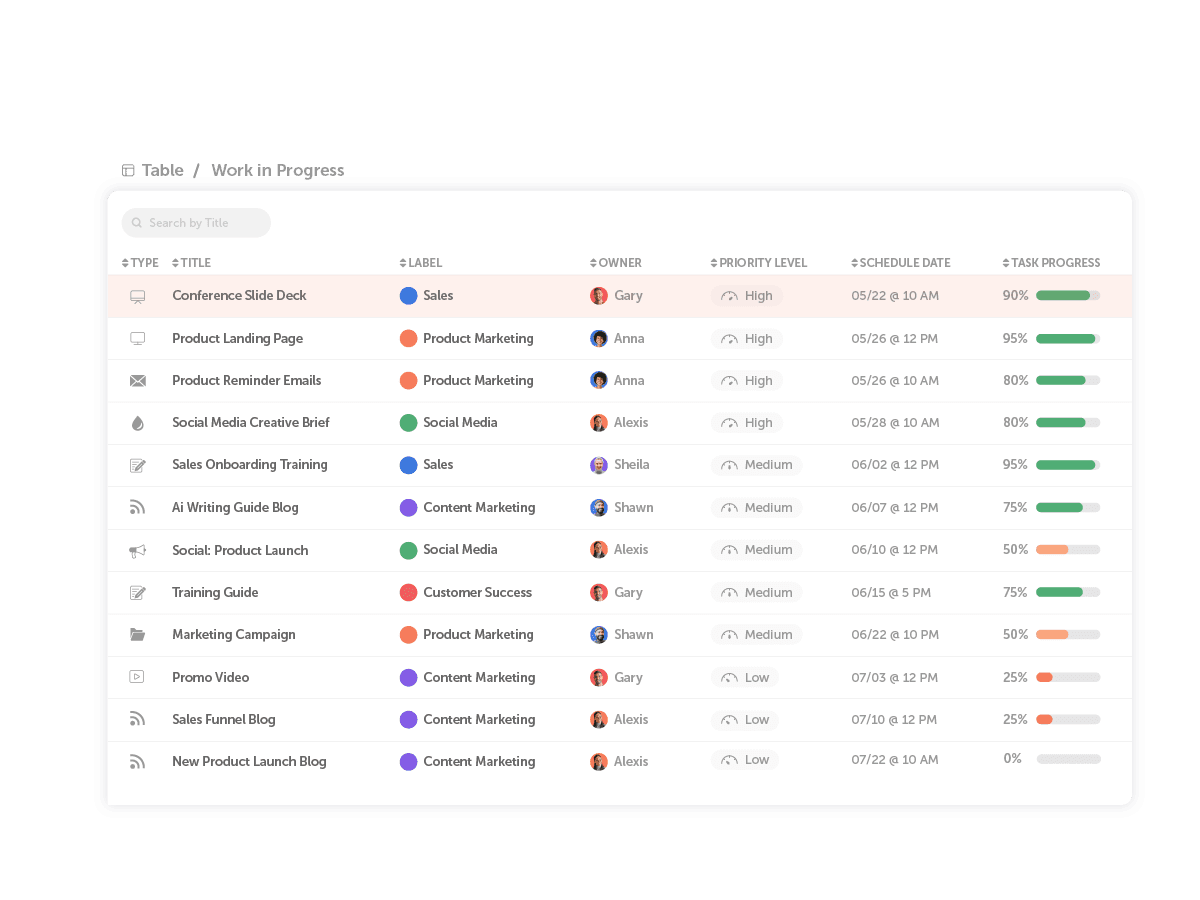
Task: Click the megaphone icon for Social: Product Launch
Action: [x=138, y=551]
